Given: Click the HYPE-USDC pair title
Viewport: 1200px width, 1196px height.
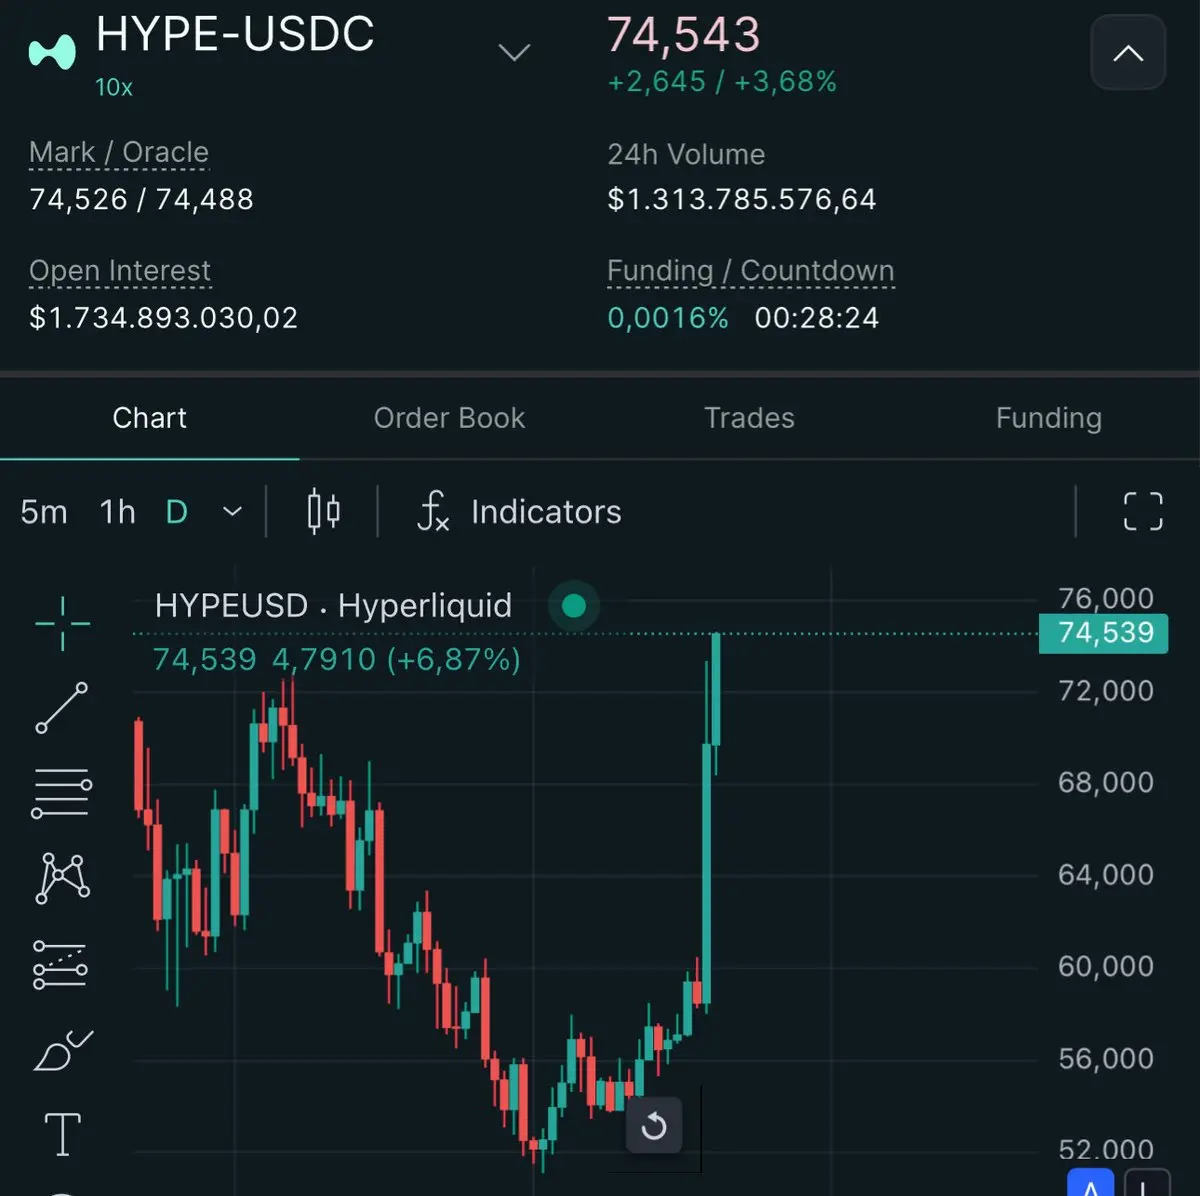Looking at the screenshot, I should pos(235,34).
